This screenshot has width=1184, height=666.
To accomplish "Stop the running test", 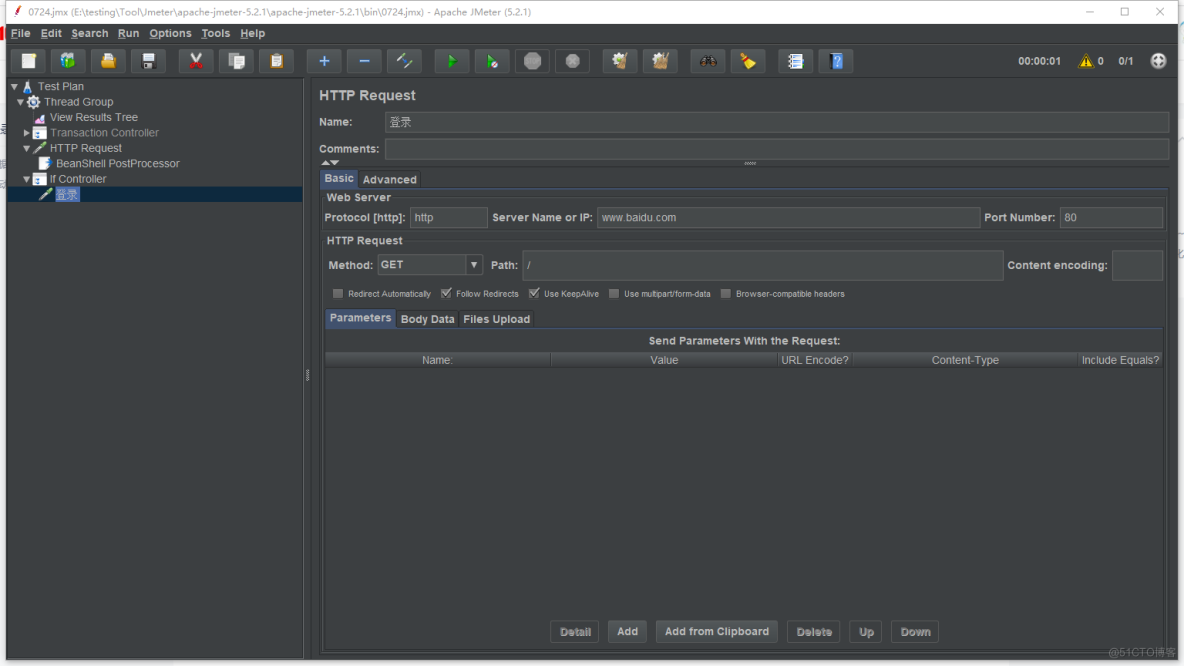I will pyautogui.click(x=532, y=61).
